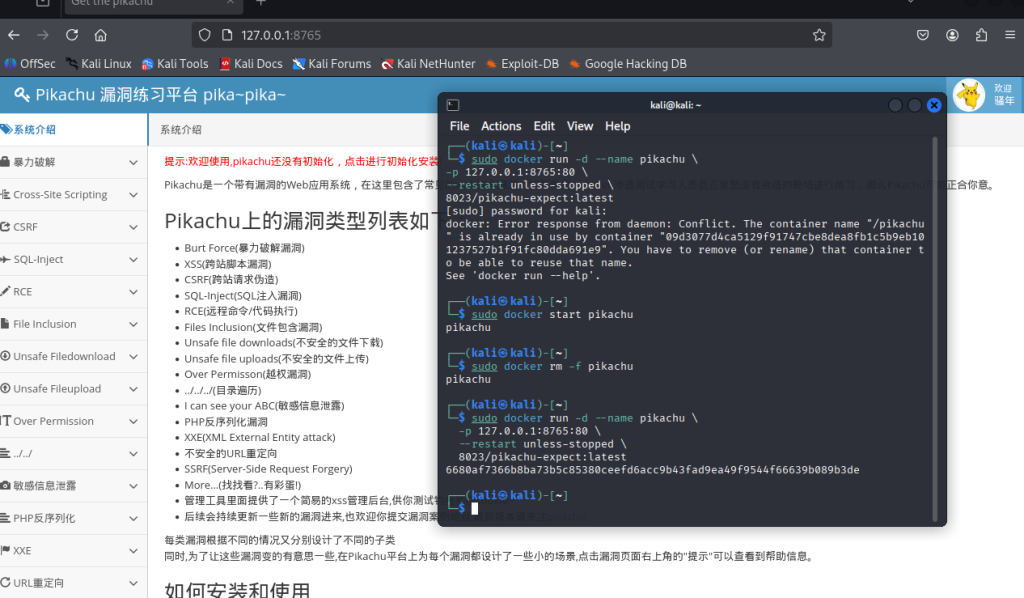Open the browser extensions puzzle icon
1024x598 pixels.
coord(981,35)
